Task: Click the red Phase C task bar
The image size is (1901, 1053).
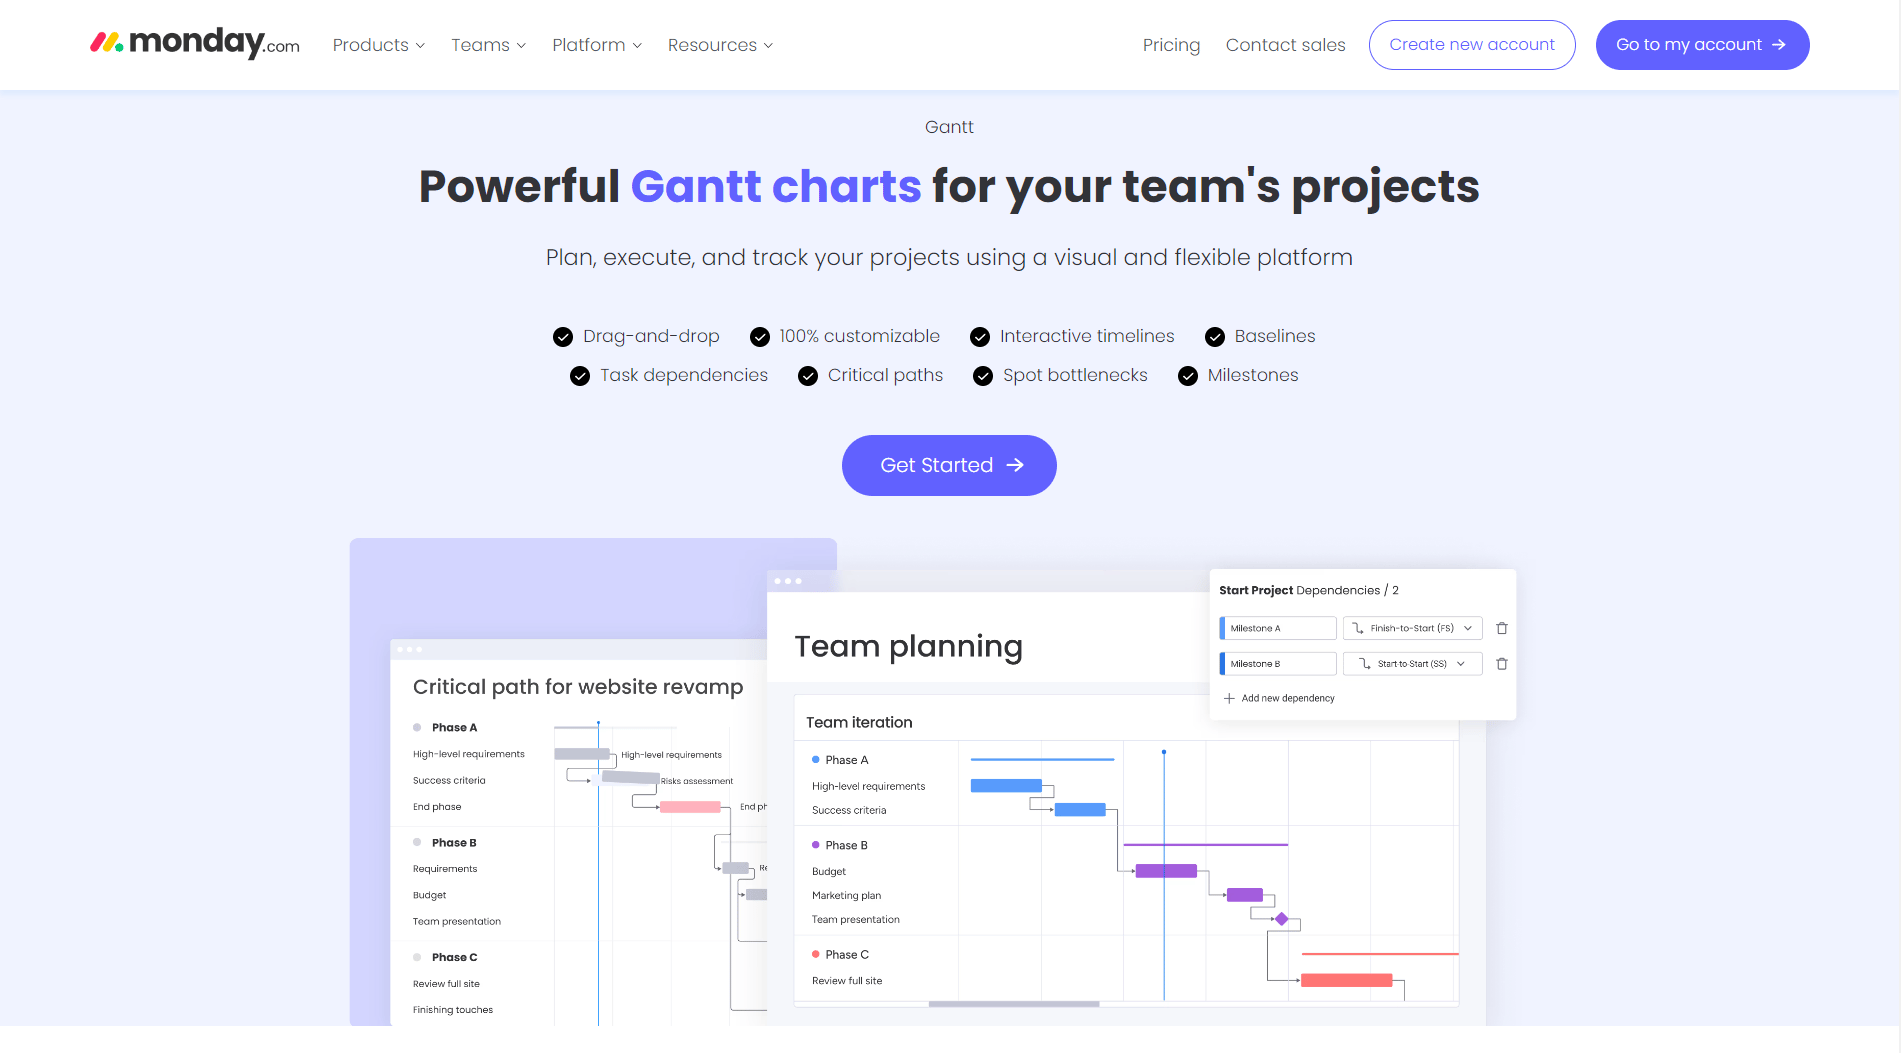Action: [1346, 981]
